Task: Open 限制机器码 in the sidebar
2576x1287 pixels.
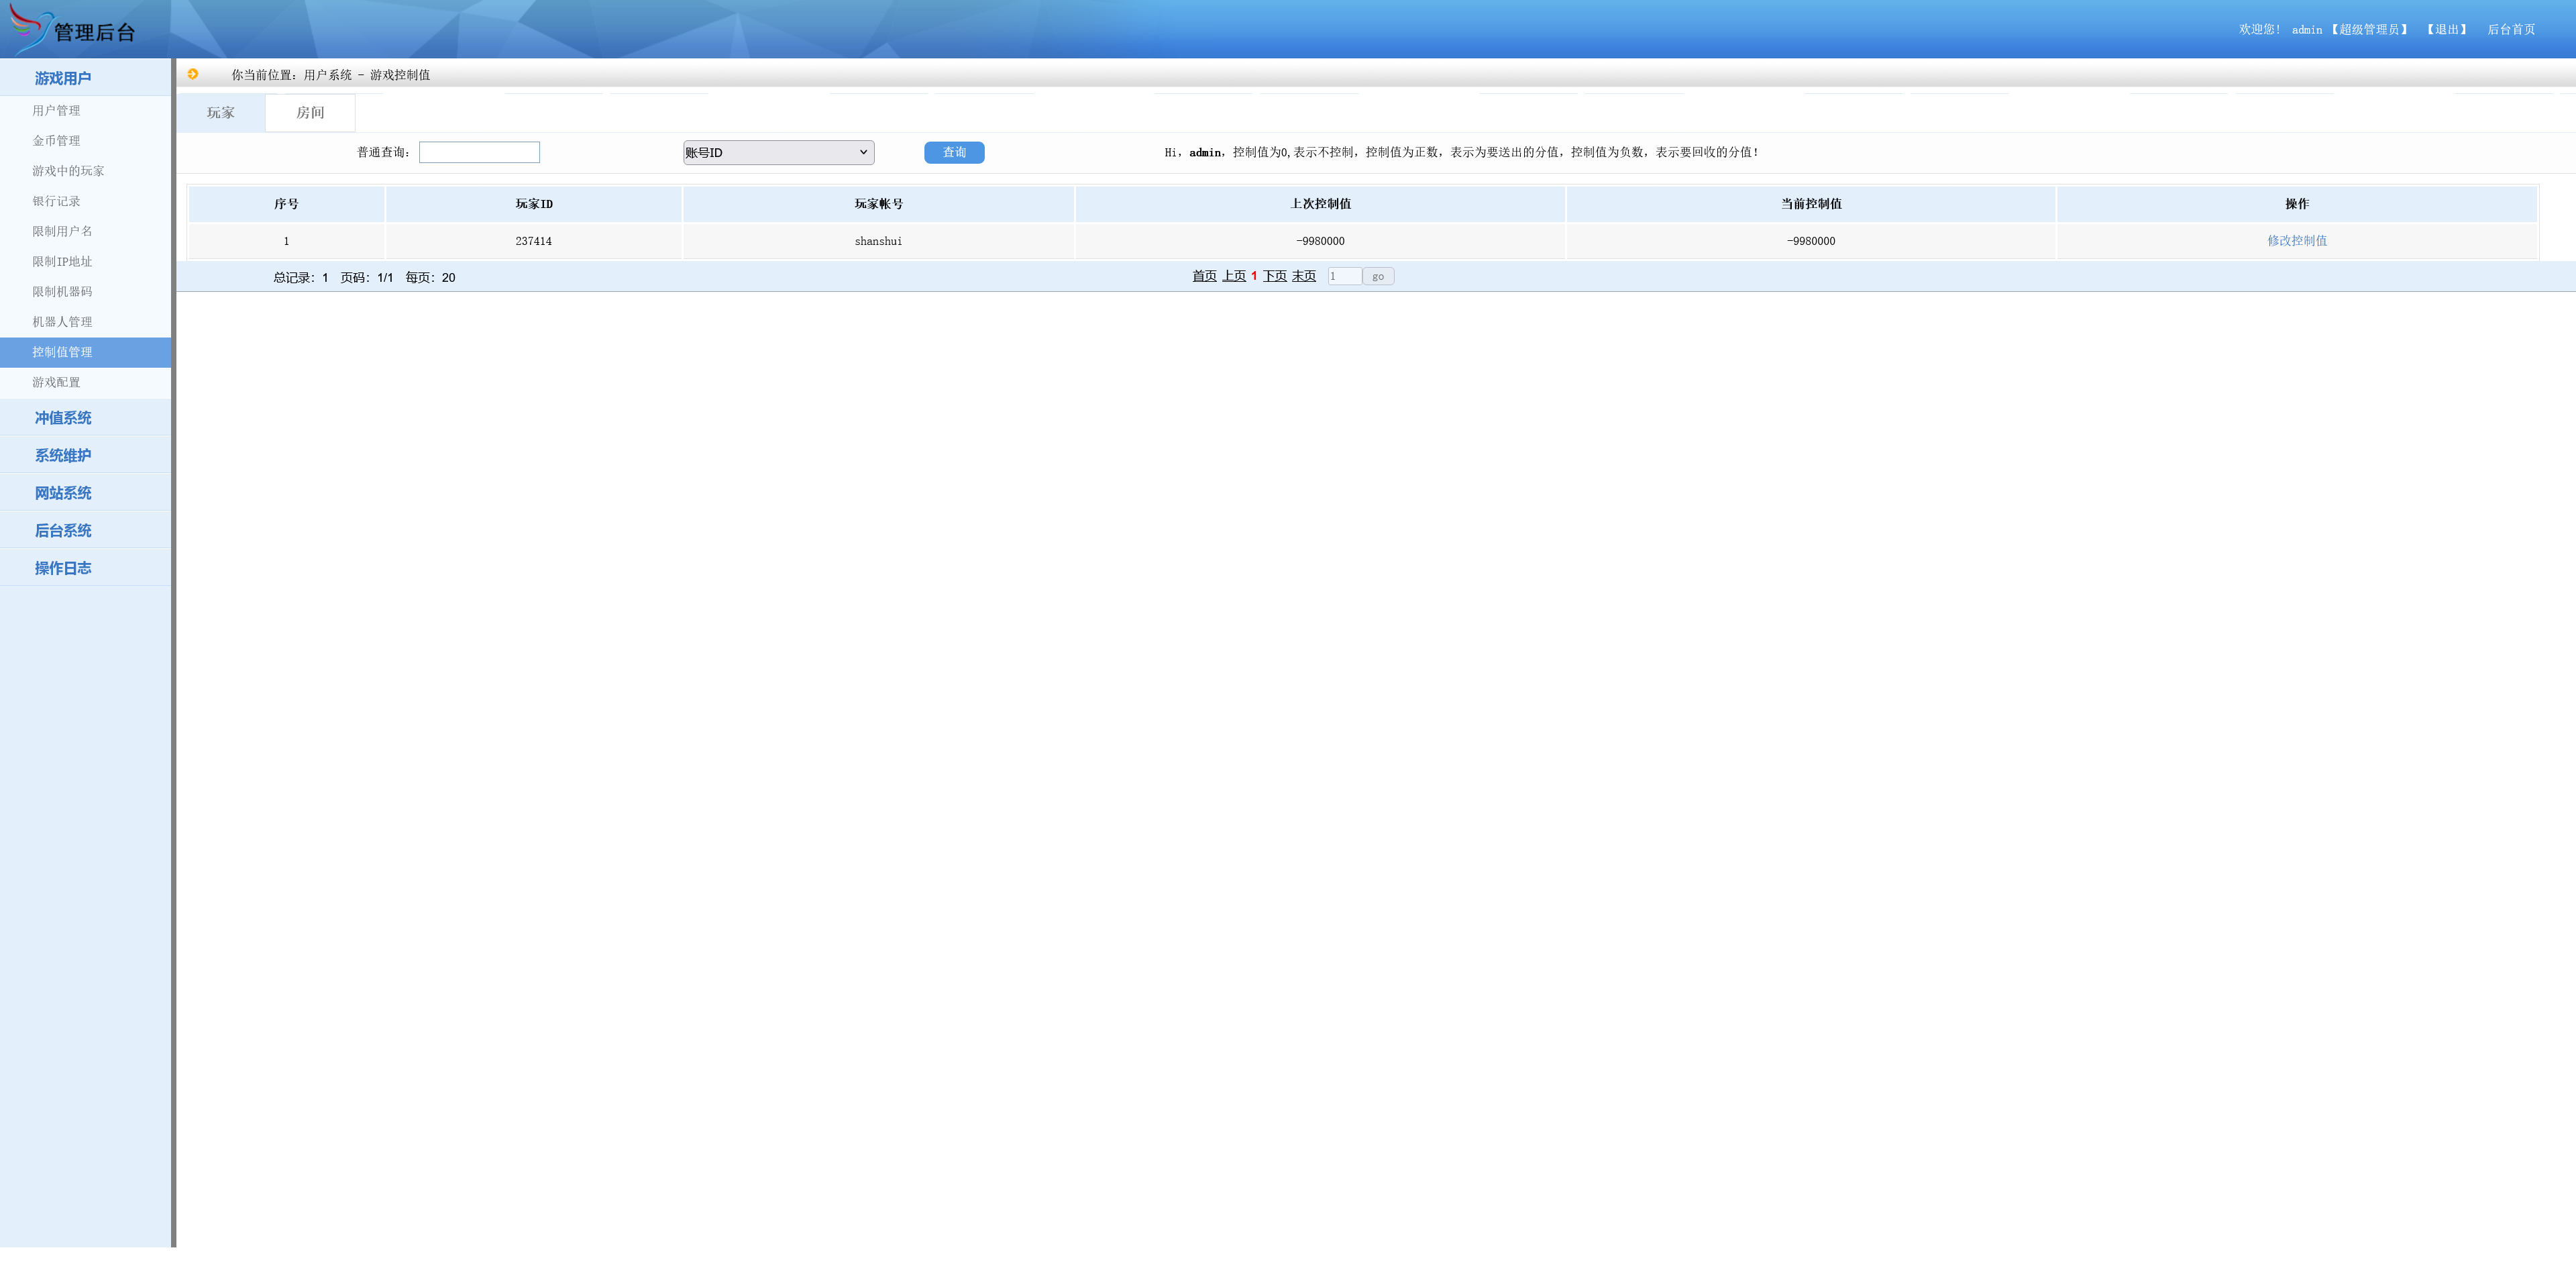Action: (62, 292)
